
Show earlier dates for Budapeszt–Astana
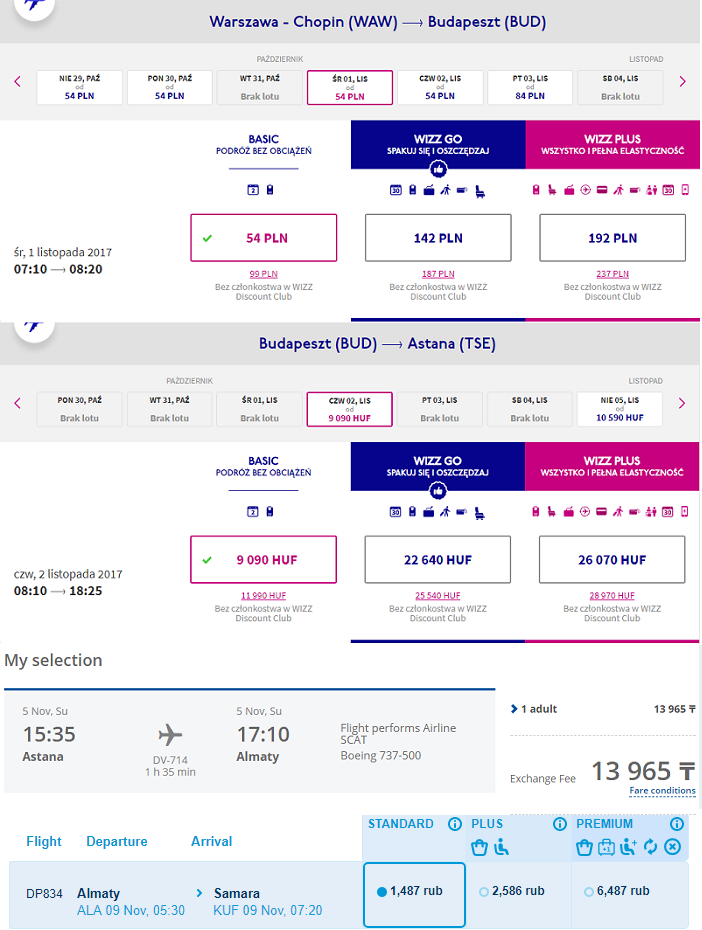[17, 403]
